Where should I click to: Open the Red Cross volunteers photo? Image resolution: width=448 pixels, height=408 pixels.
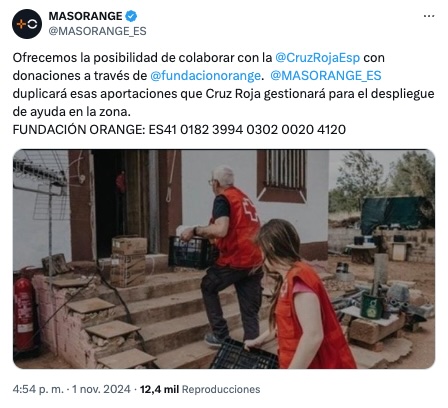click(224, 259)
